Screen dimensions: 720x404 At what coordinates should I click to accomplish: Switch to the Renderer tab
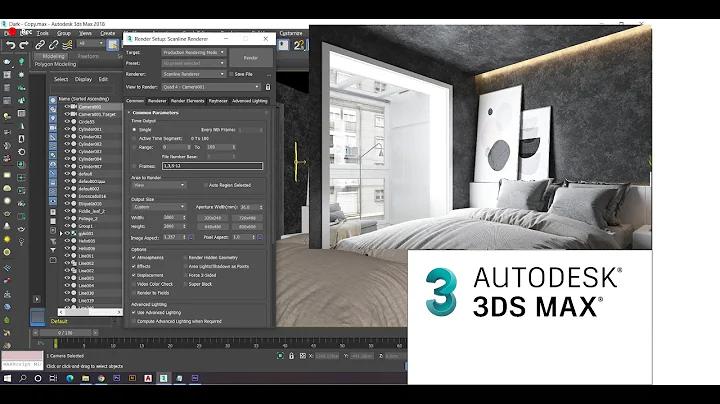(157, 101)
